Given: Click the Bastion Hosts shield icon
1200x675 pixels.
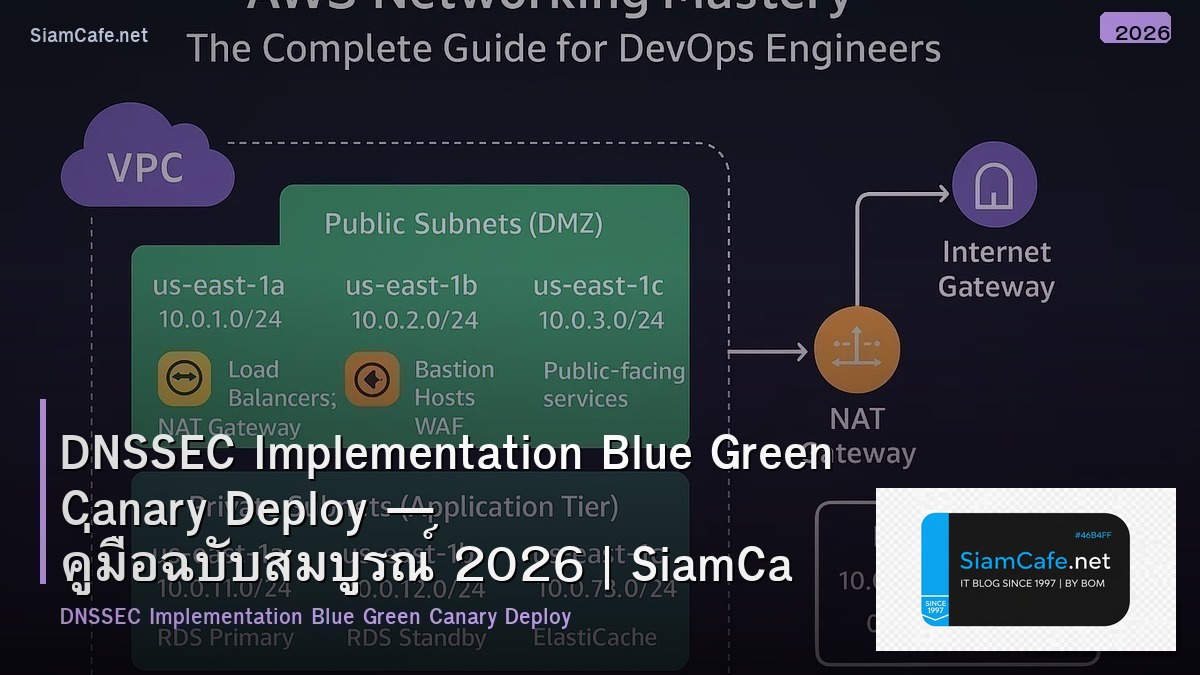Looking at the screenshot, I should click(x=372, y=380).
